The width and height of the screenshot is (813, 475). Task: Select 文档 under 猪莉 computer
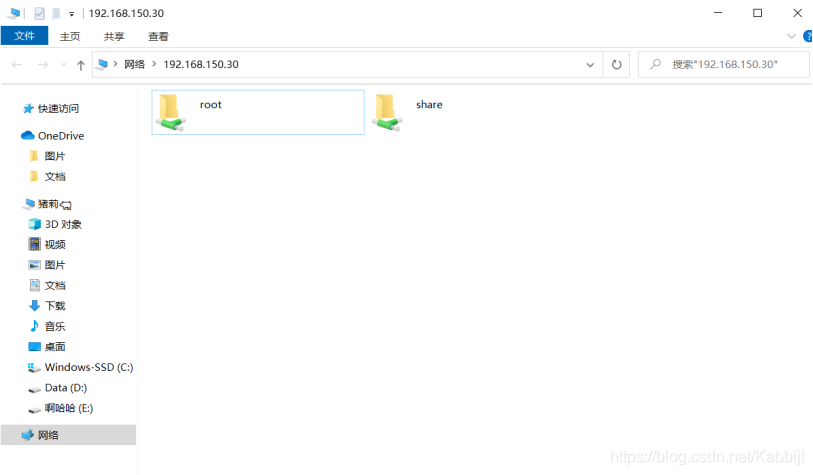point(54,285)
